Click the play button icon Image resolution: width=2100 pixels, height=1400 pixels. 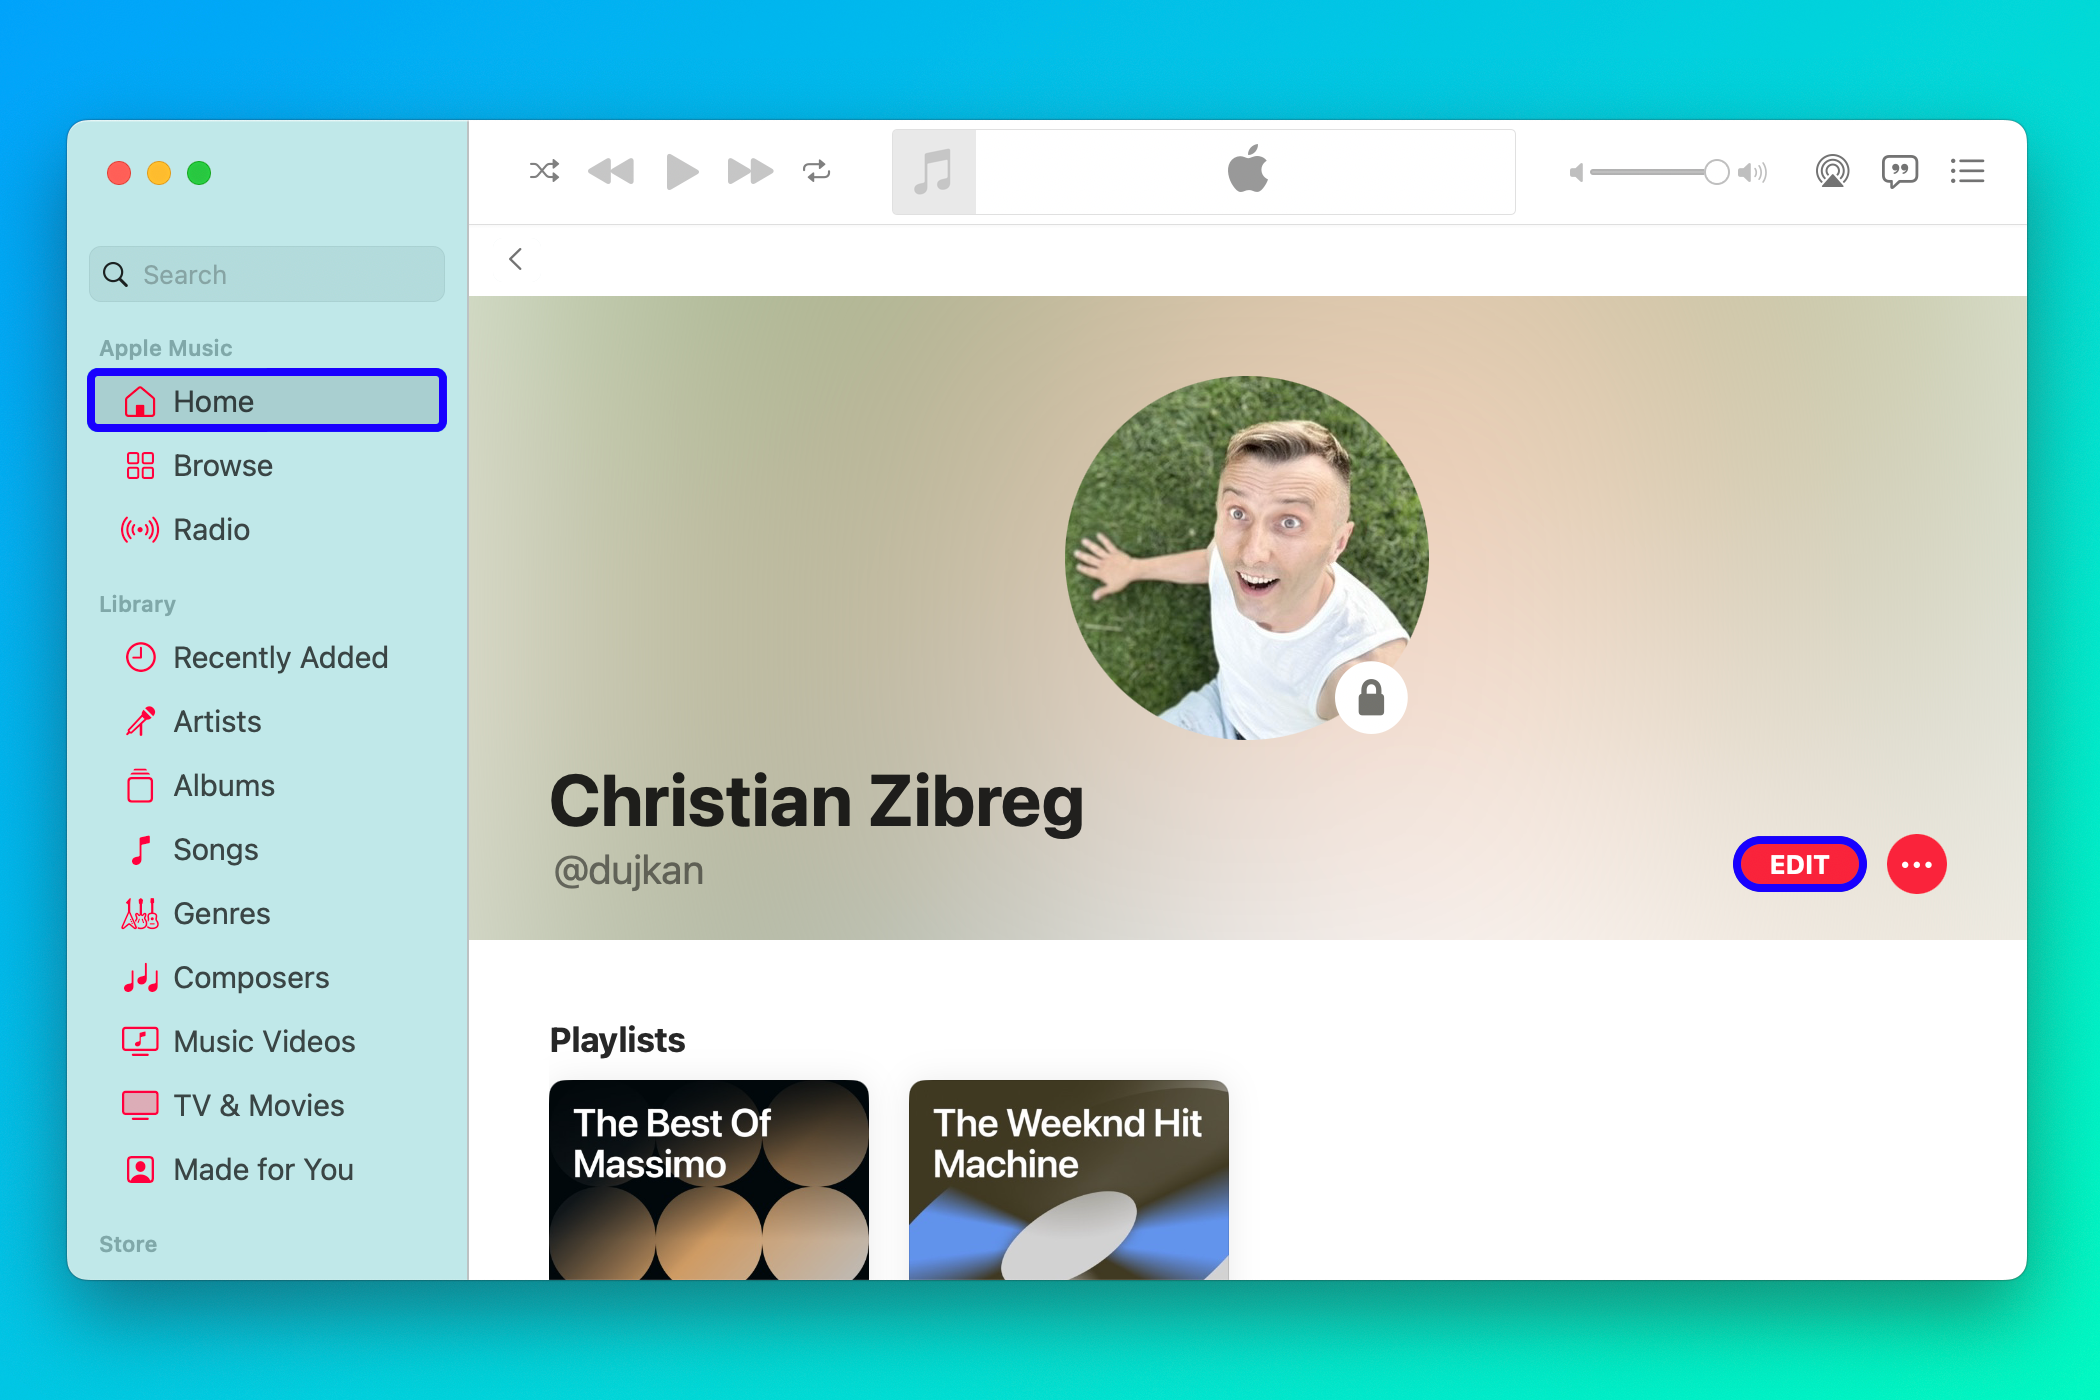pos(681,172)
